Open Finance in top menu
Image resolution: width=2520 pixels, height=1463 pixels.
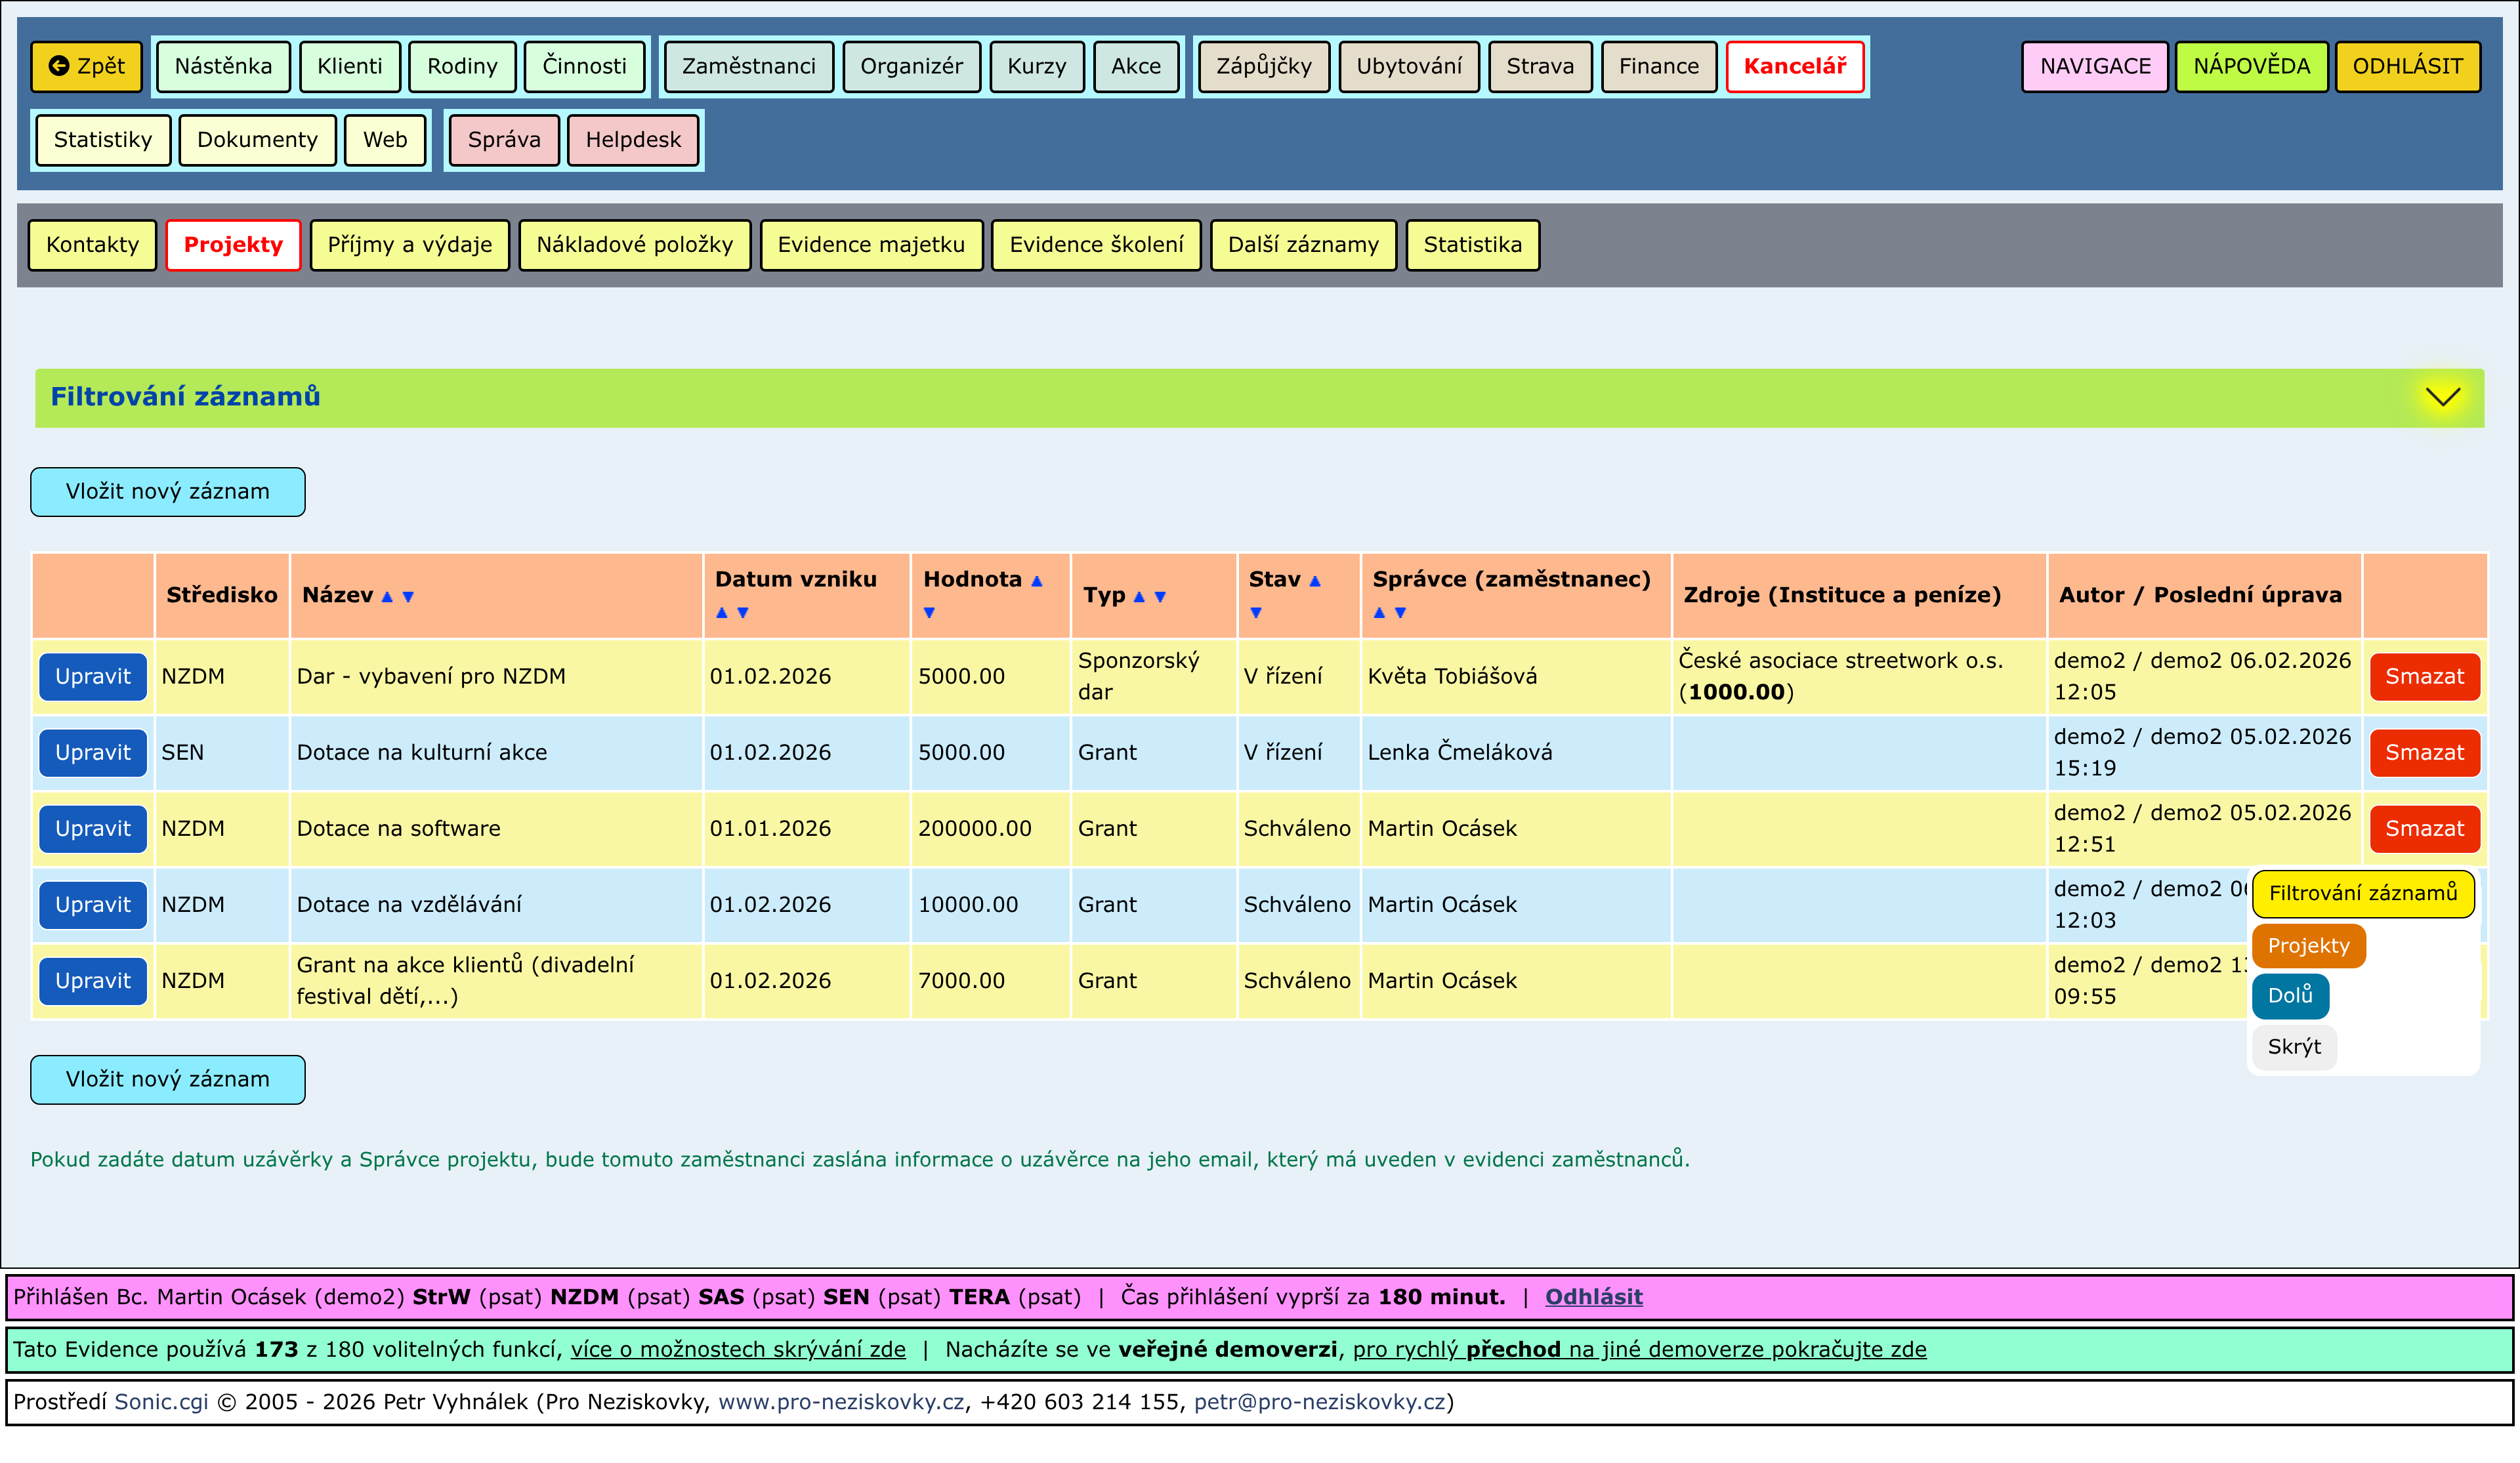(1658, 66)
